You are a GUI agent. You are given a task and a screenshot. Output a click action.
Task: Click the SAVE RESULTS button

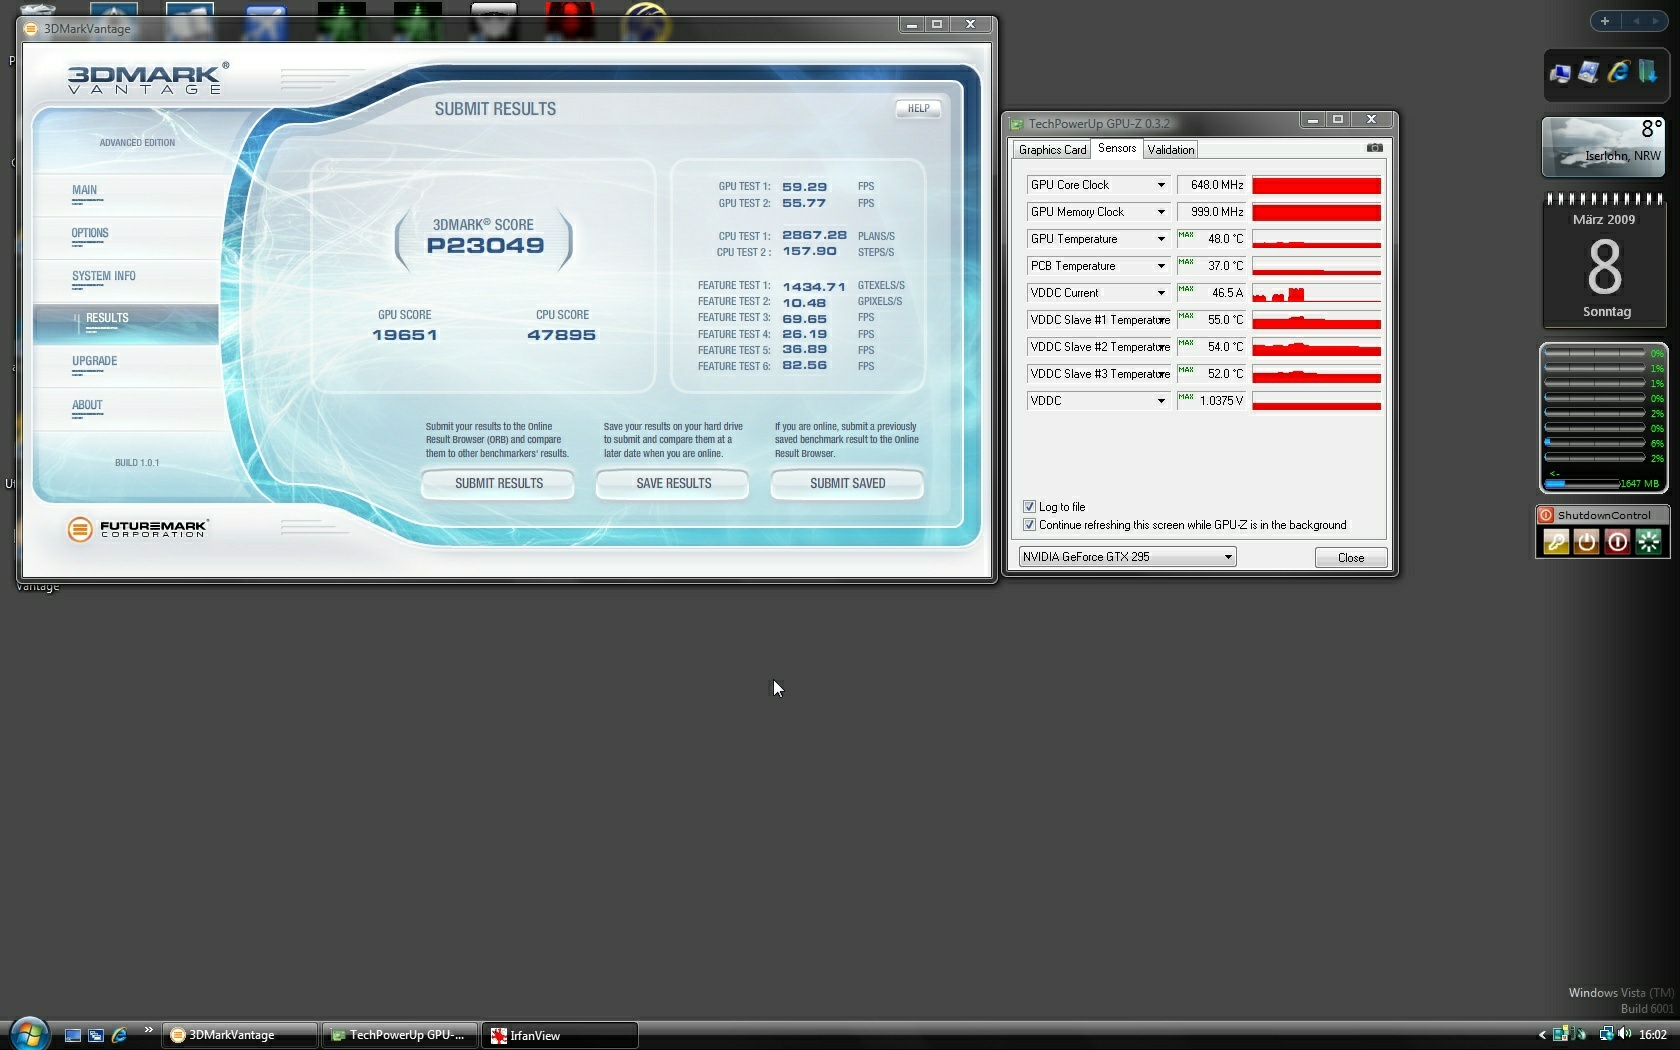[673, 484]
